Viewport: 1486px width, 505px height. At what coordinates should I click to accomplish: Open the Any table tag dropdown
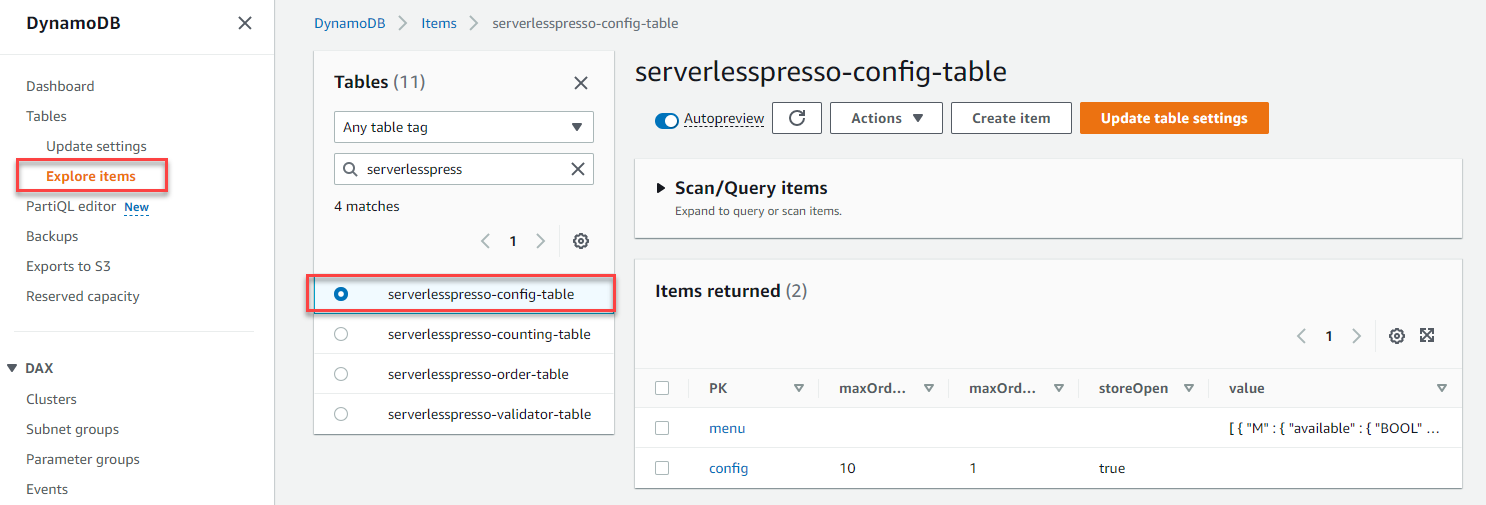coord(464,127)
